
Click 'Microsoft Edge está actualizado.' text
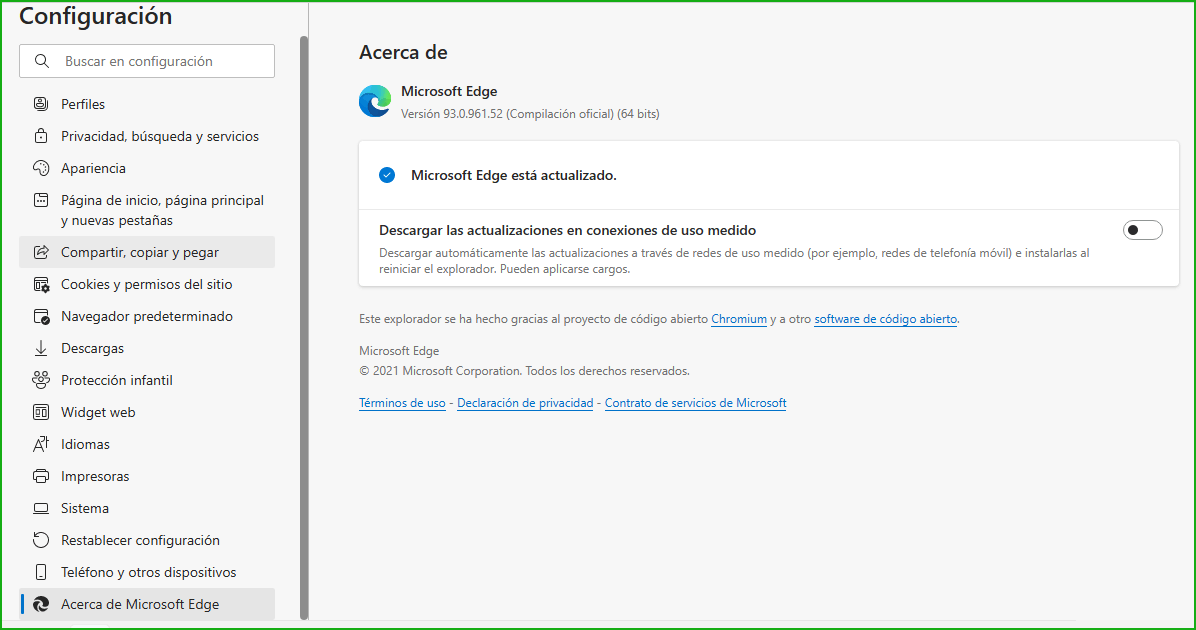click(513, 175)
